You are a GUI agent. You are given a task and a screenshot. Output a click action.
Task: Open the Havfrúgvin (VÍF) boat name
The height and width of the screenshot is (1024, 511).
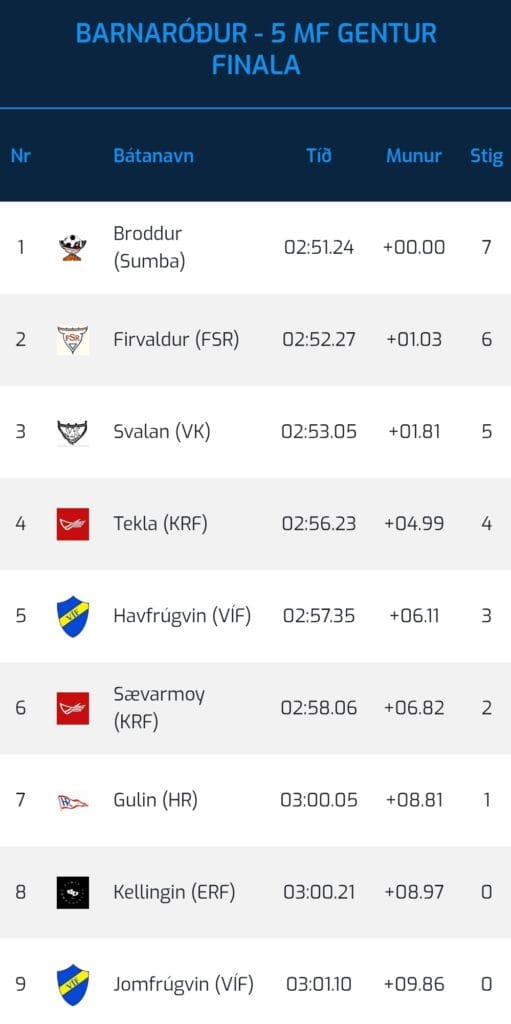(182, 616)
